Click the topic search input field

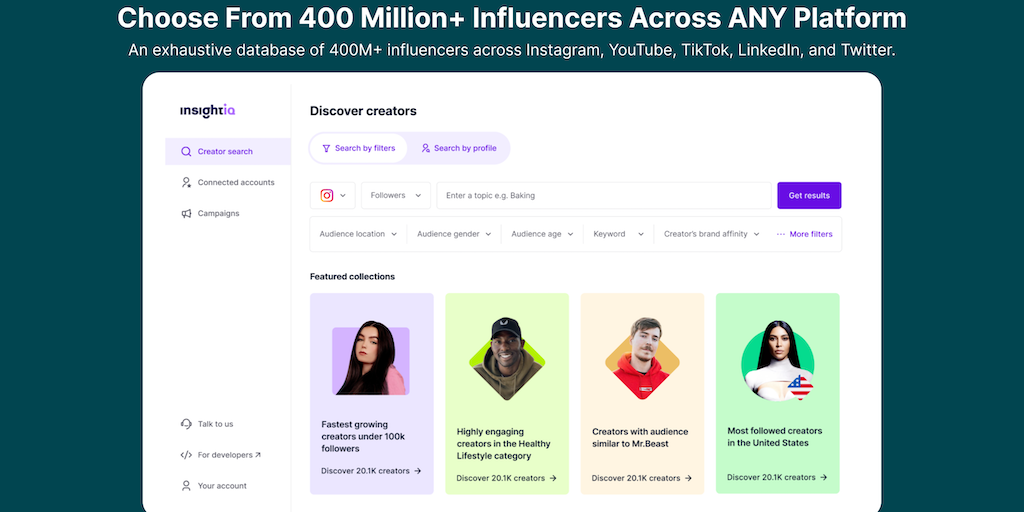tap(605, 196)
